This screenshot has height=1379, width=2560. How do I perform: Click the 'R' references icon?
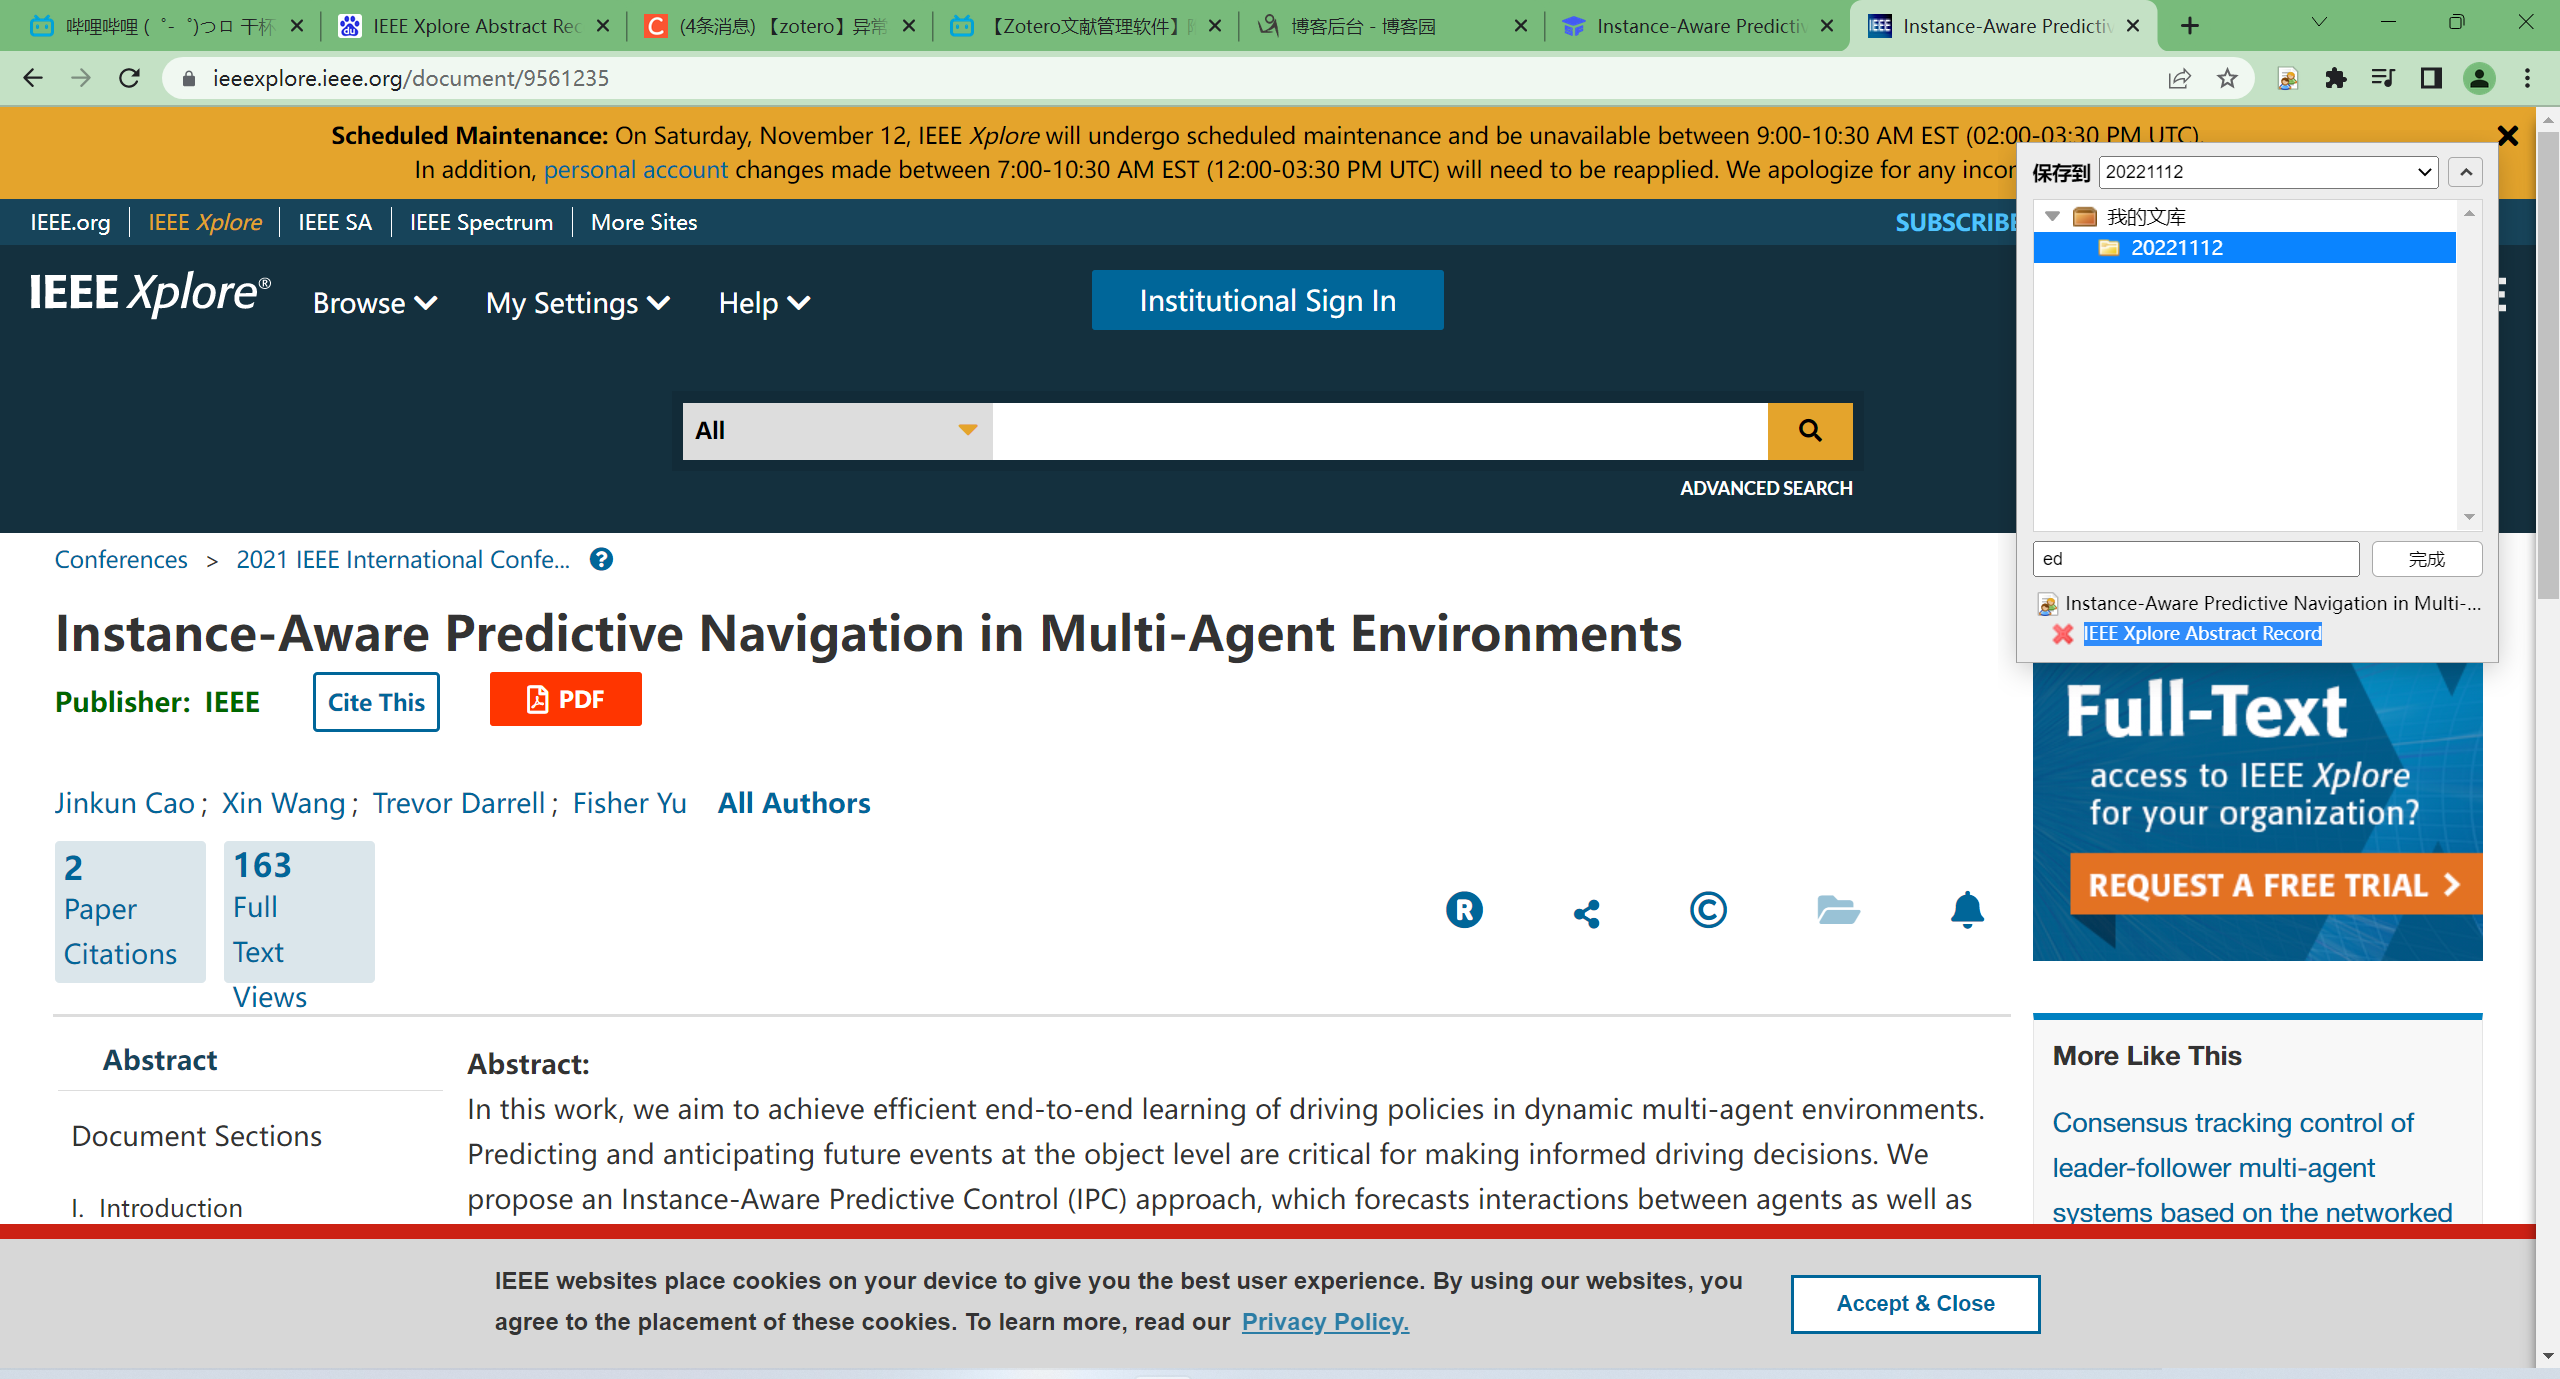[1464, 910]
